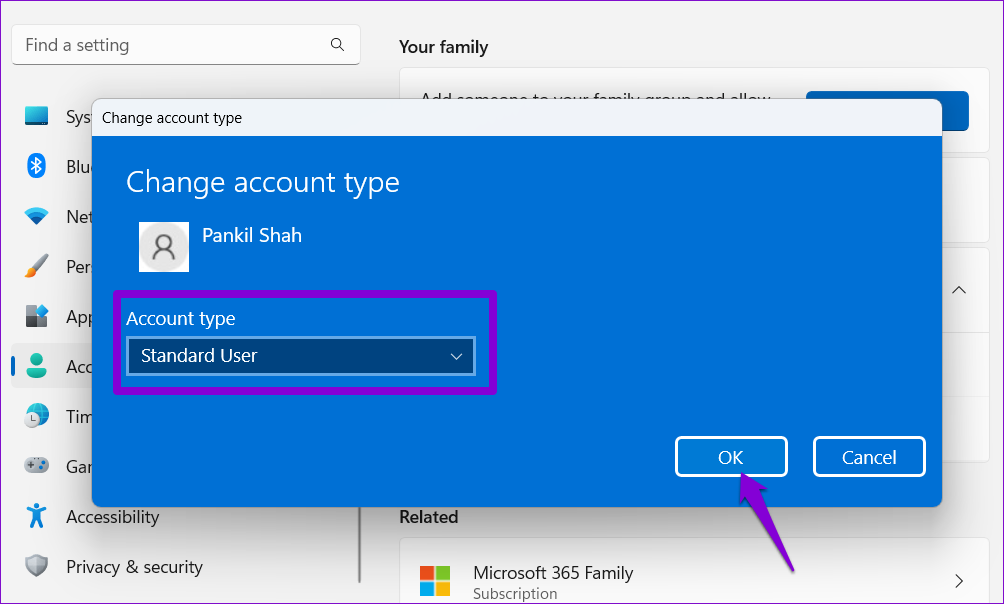Screen dimensions: 1004x604
Task: Click the Microsoft 365 Family right chevron
Action: [x=958, y=581]
